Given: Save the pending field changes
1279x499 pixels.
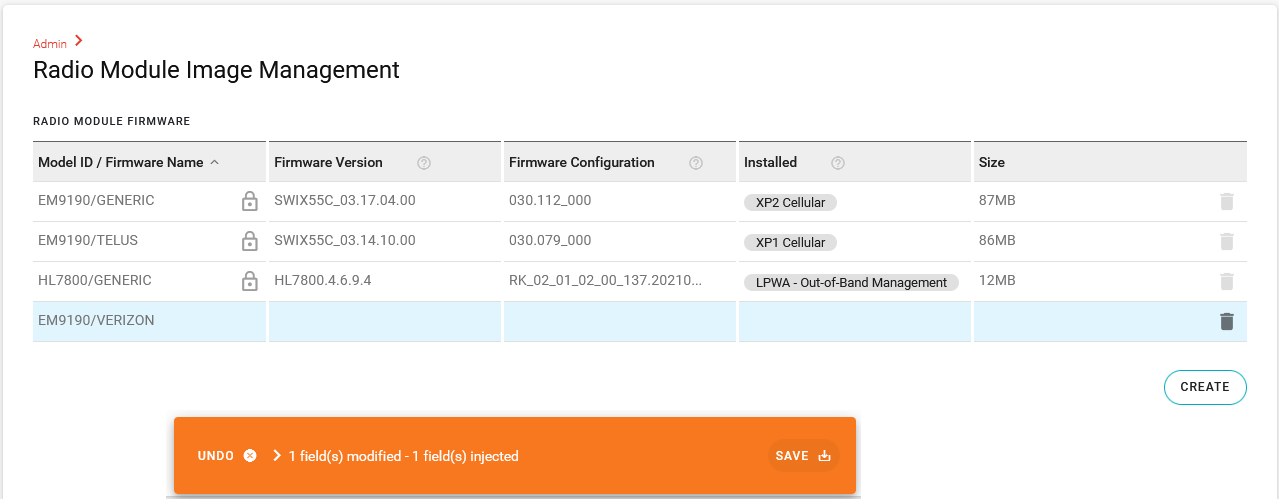Looking at the screenshot, I should (x=803, y=456).
